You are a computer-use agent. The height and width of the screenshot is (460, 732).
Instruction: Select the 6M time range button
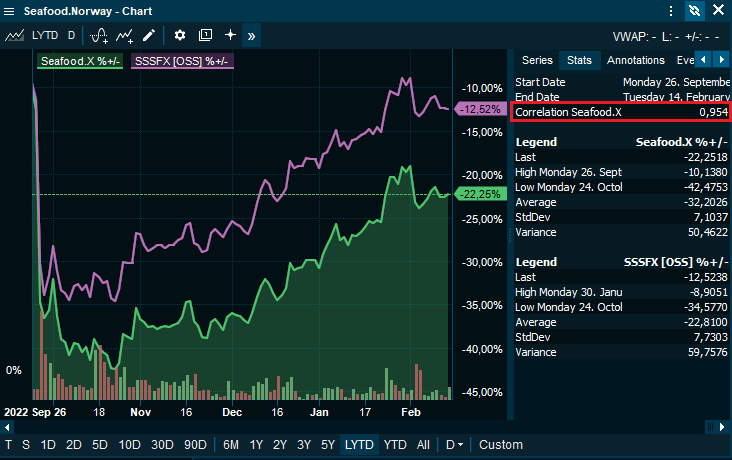point(231,444)
